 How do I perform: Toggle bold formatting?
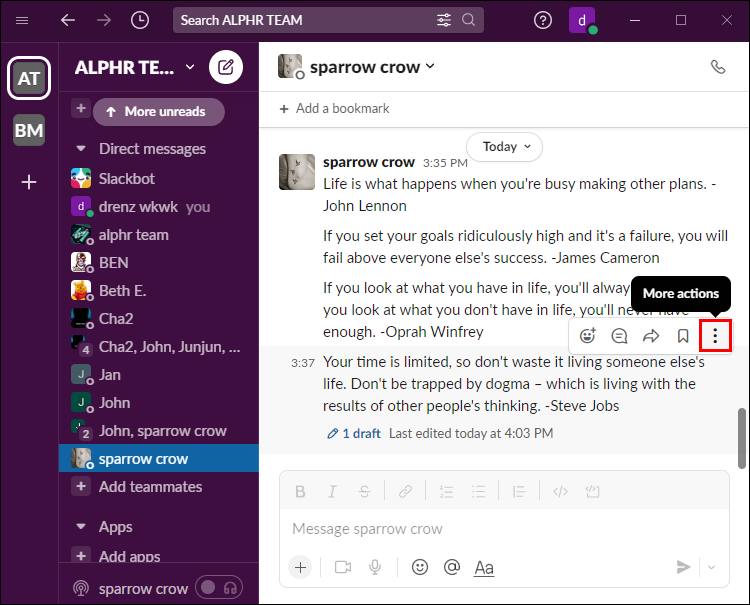tap(300, 491)
